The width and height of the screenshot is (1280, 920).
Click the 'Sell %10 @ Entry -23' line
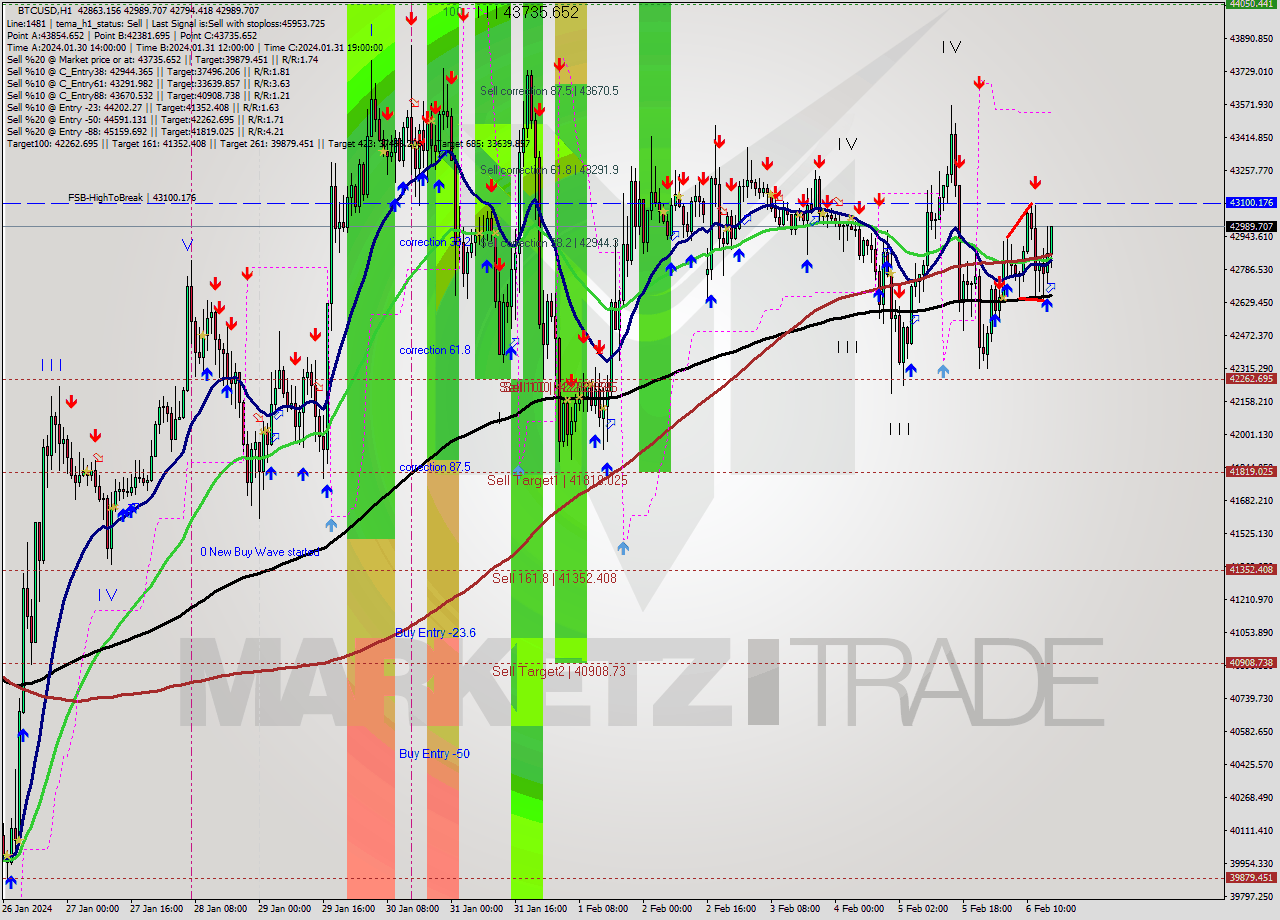pos(143,108)
